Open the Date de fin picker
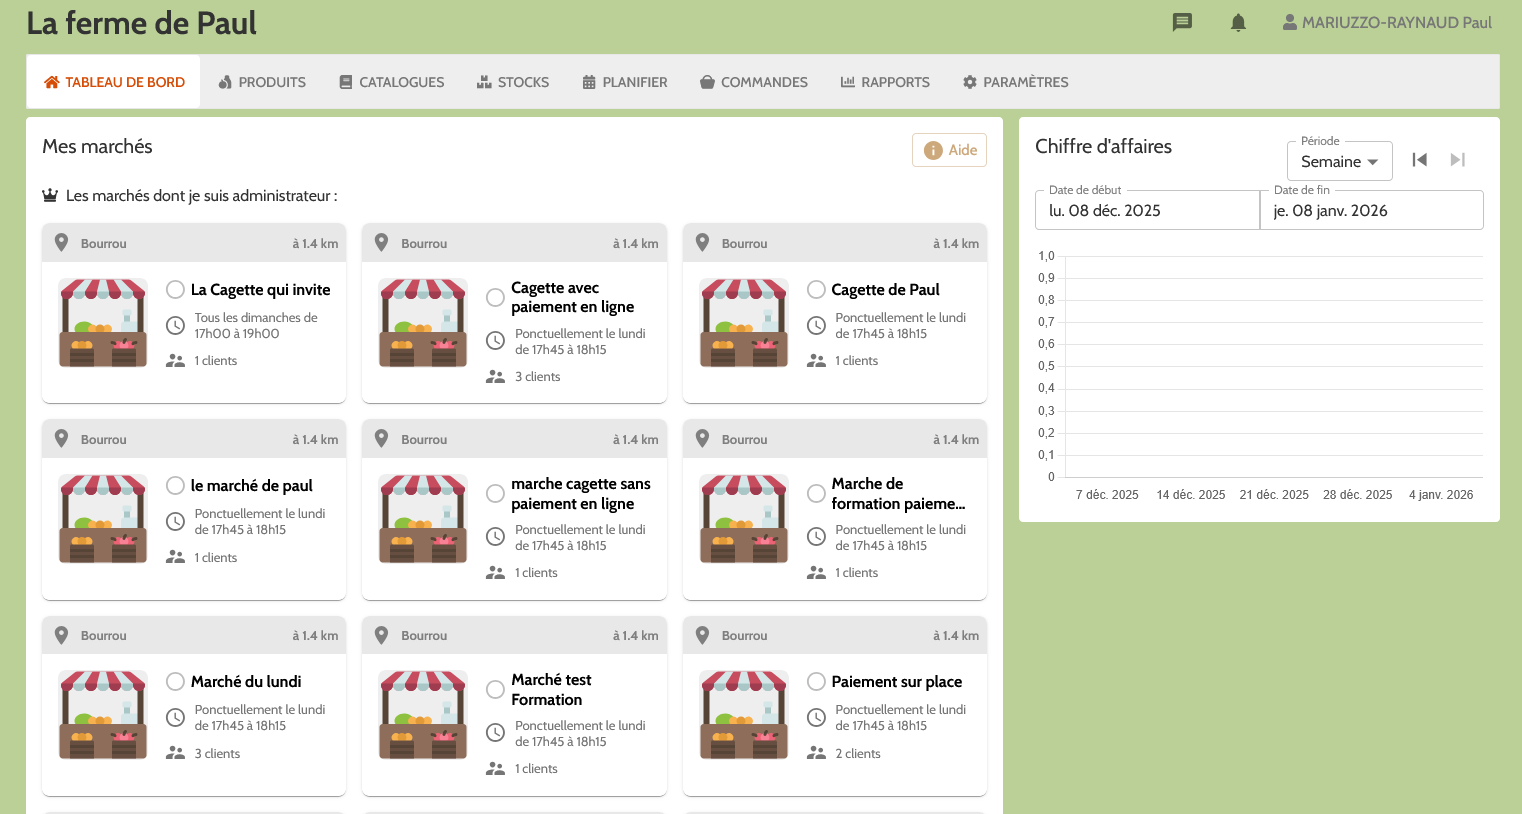 (x=1371, y=211)
